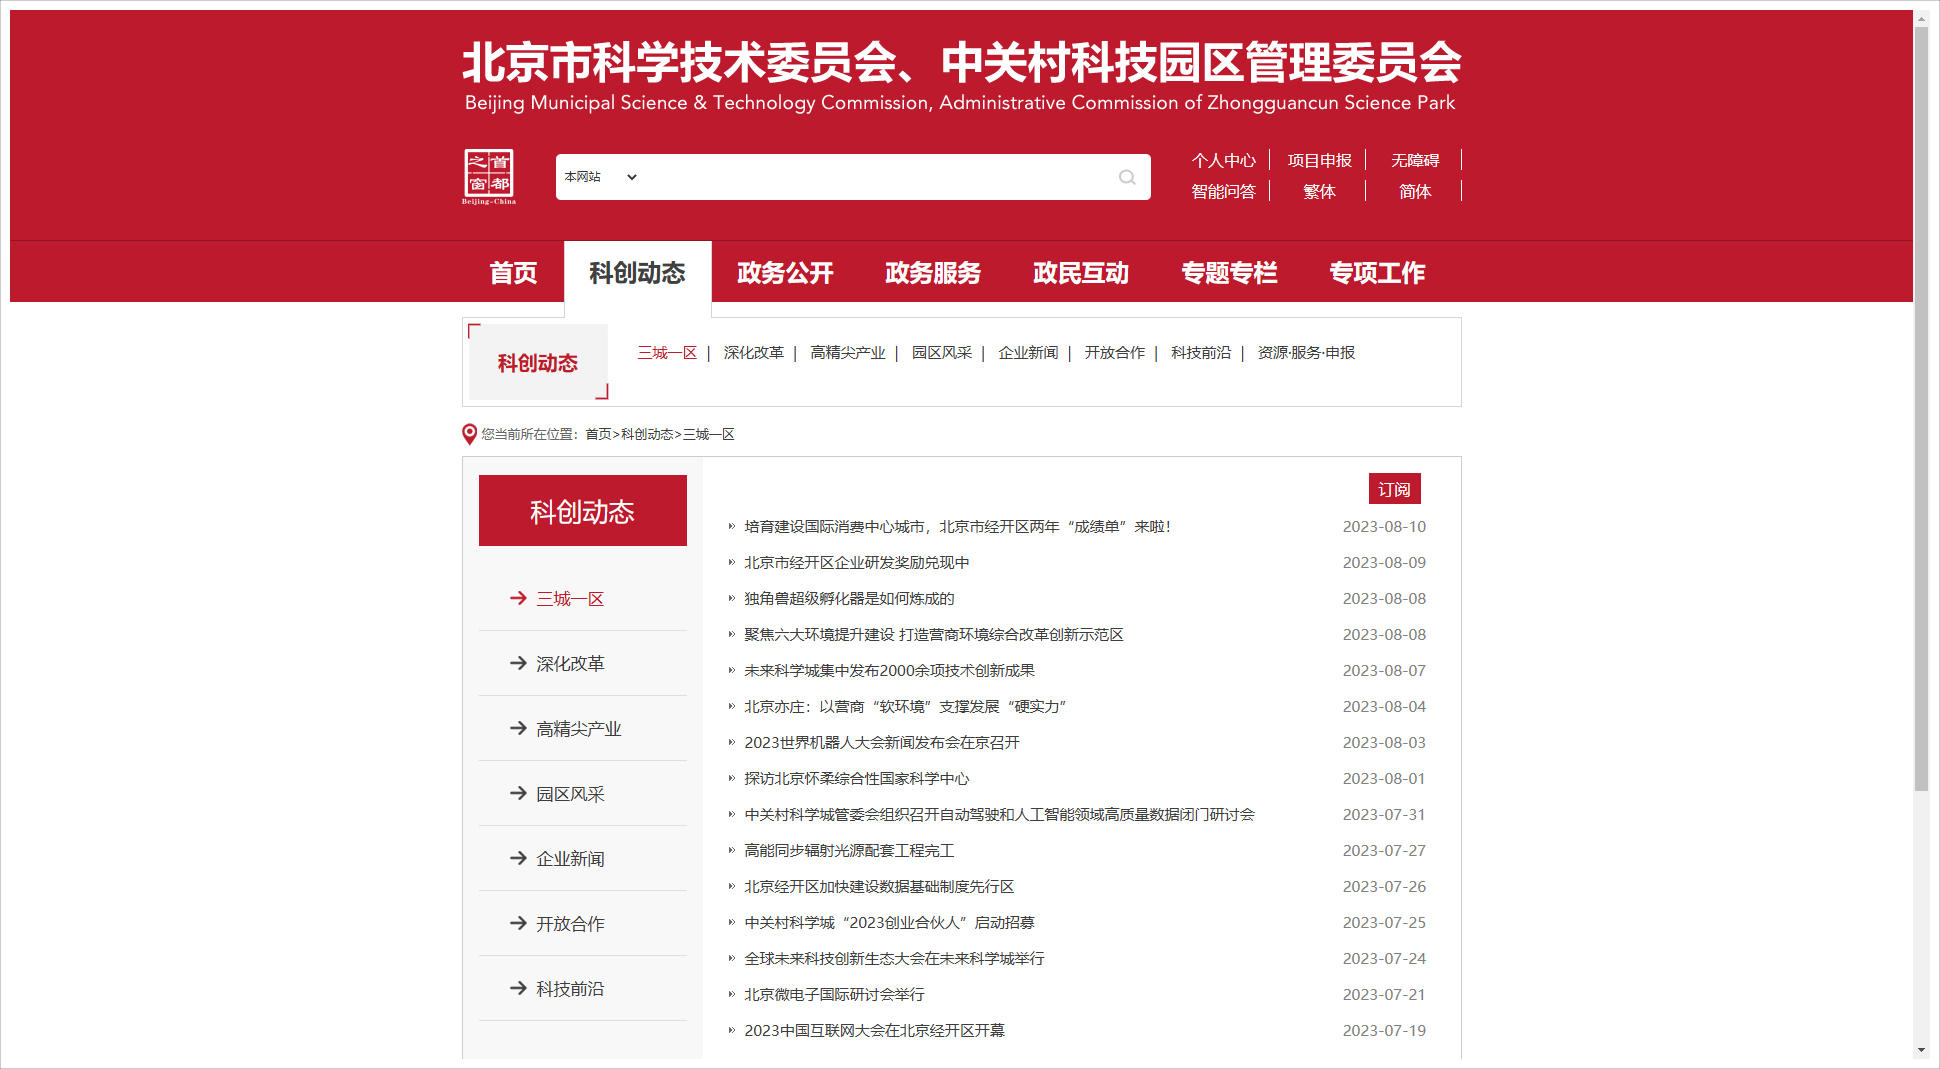Open 资源·服务·申报 in the sub-navigation

(1306, 353)
